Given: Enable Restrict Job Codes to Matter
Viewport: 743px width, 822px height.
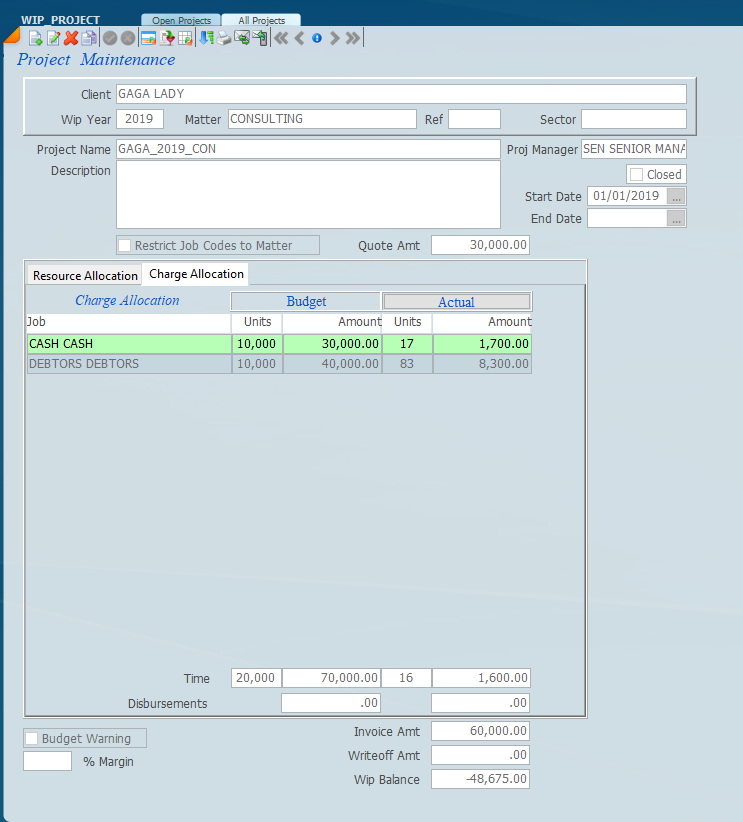Looking at the screenshot, I should (125, 245).
